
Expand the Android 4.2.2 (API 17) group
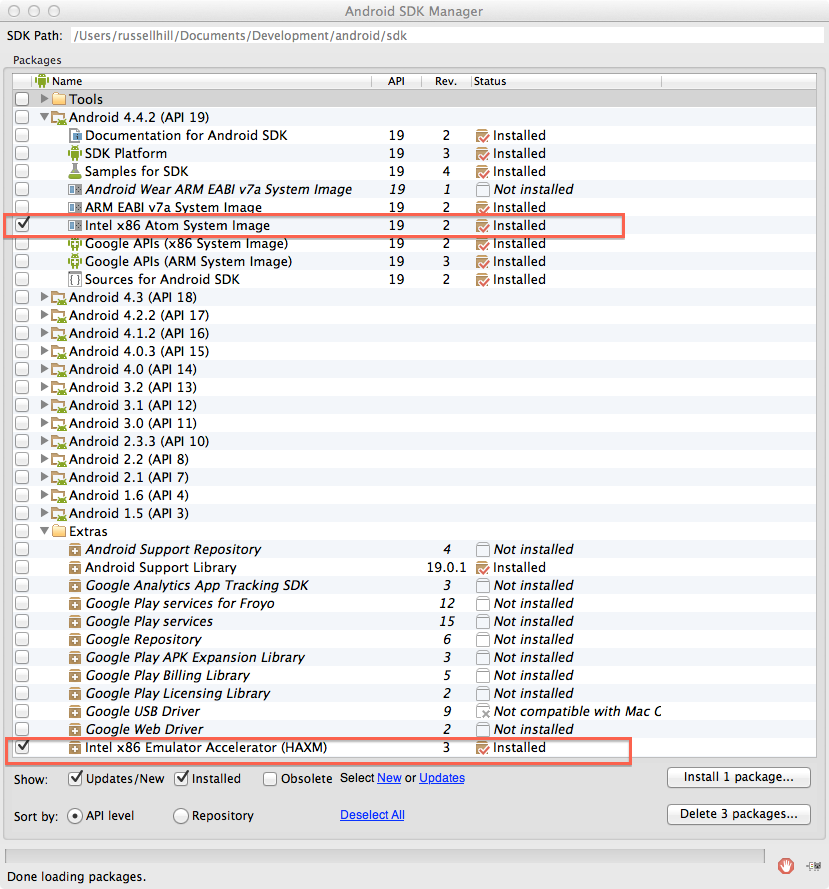(44, 315)
